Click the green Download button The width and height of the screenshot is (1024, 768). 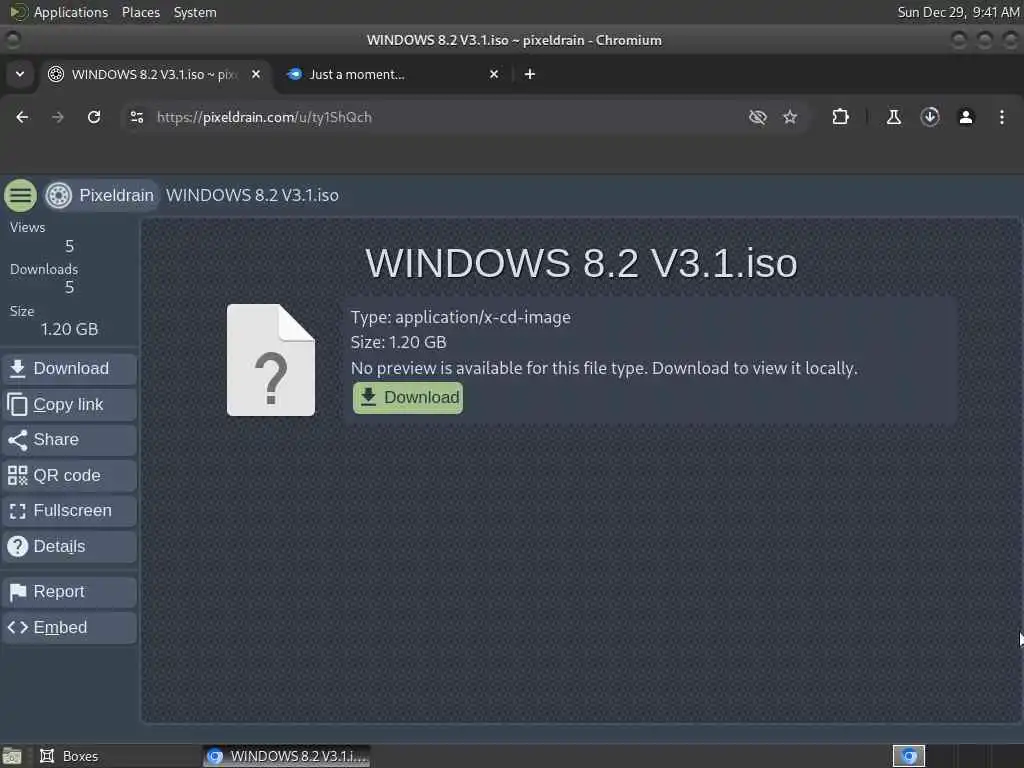point(408,398)
